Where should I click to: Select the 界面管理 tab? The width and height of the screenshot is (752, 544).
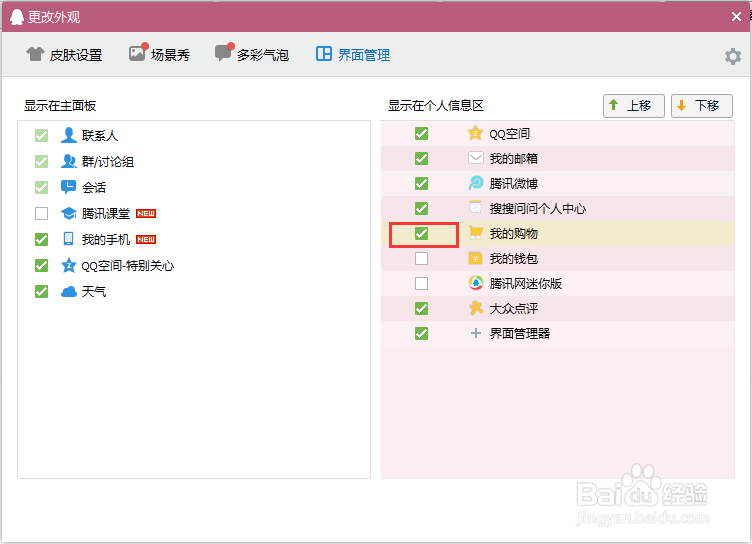pos(352,55)
